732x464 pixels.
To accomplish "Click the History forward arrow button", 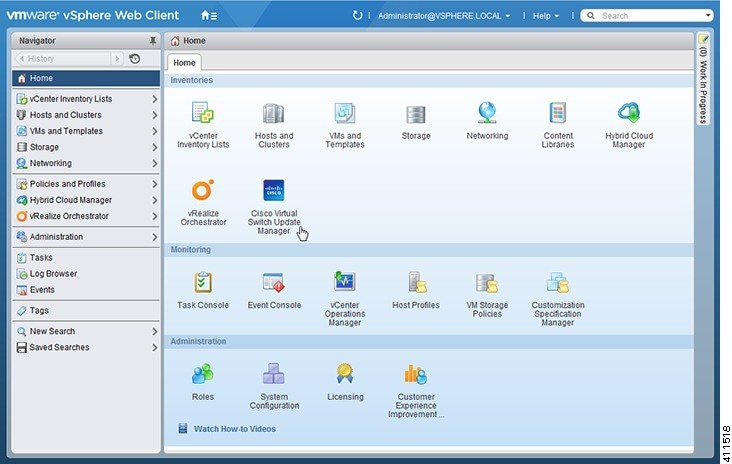I will point(117,59).
